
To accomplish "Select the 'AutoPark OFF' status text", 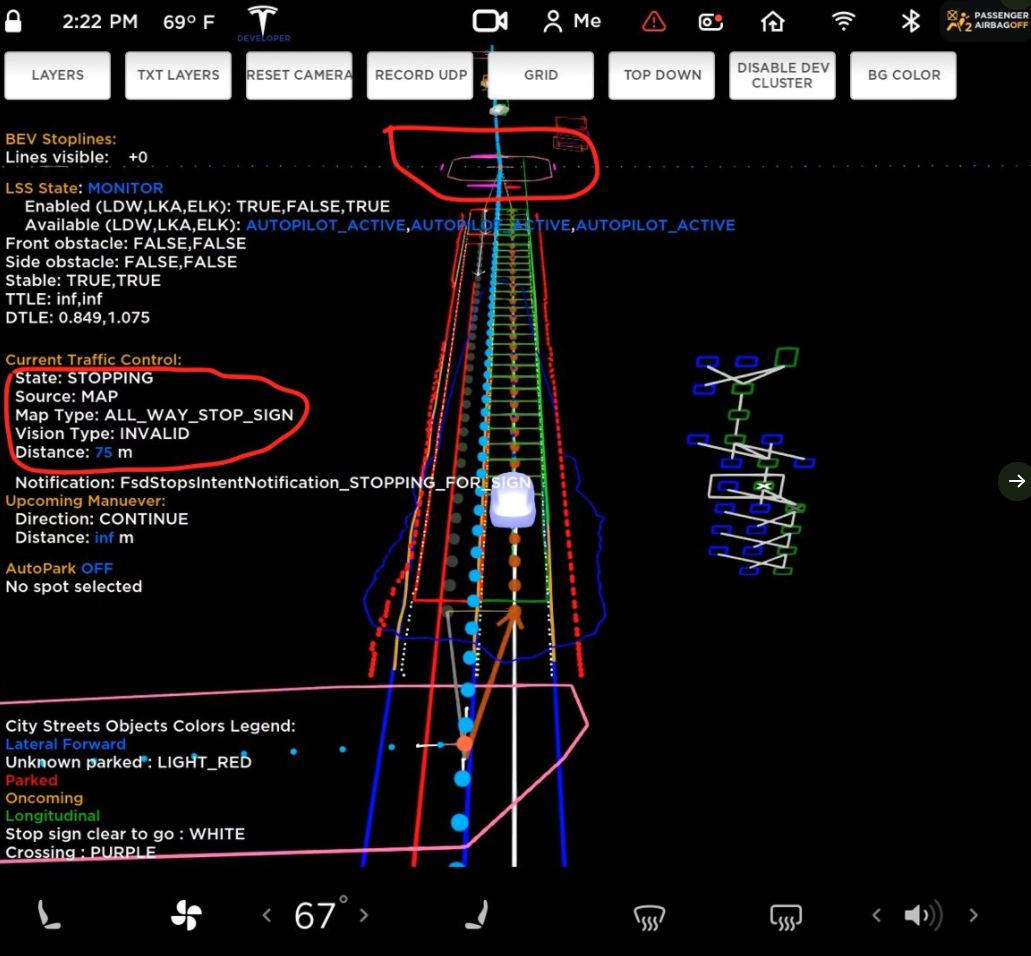I will pos(59,568).
